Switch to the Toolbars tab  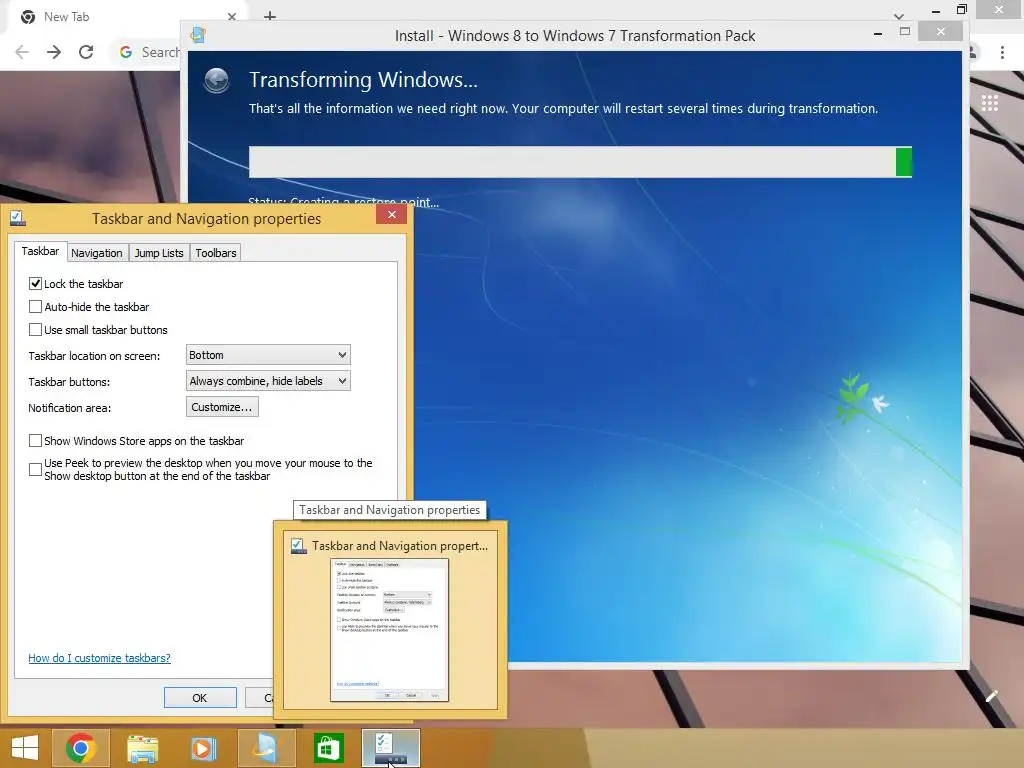click(216, 253)
